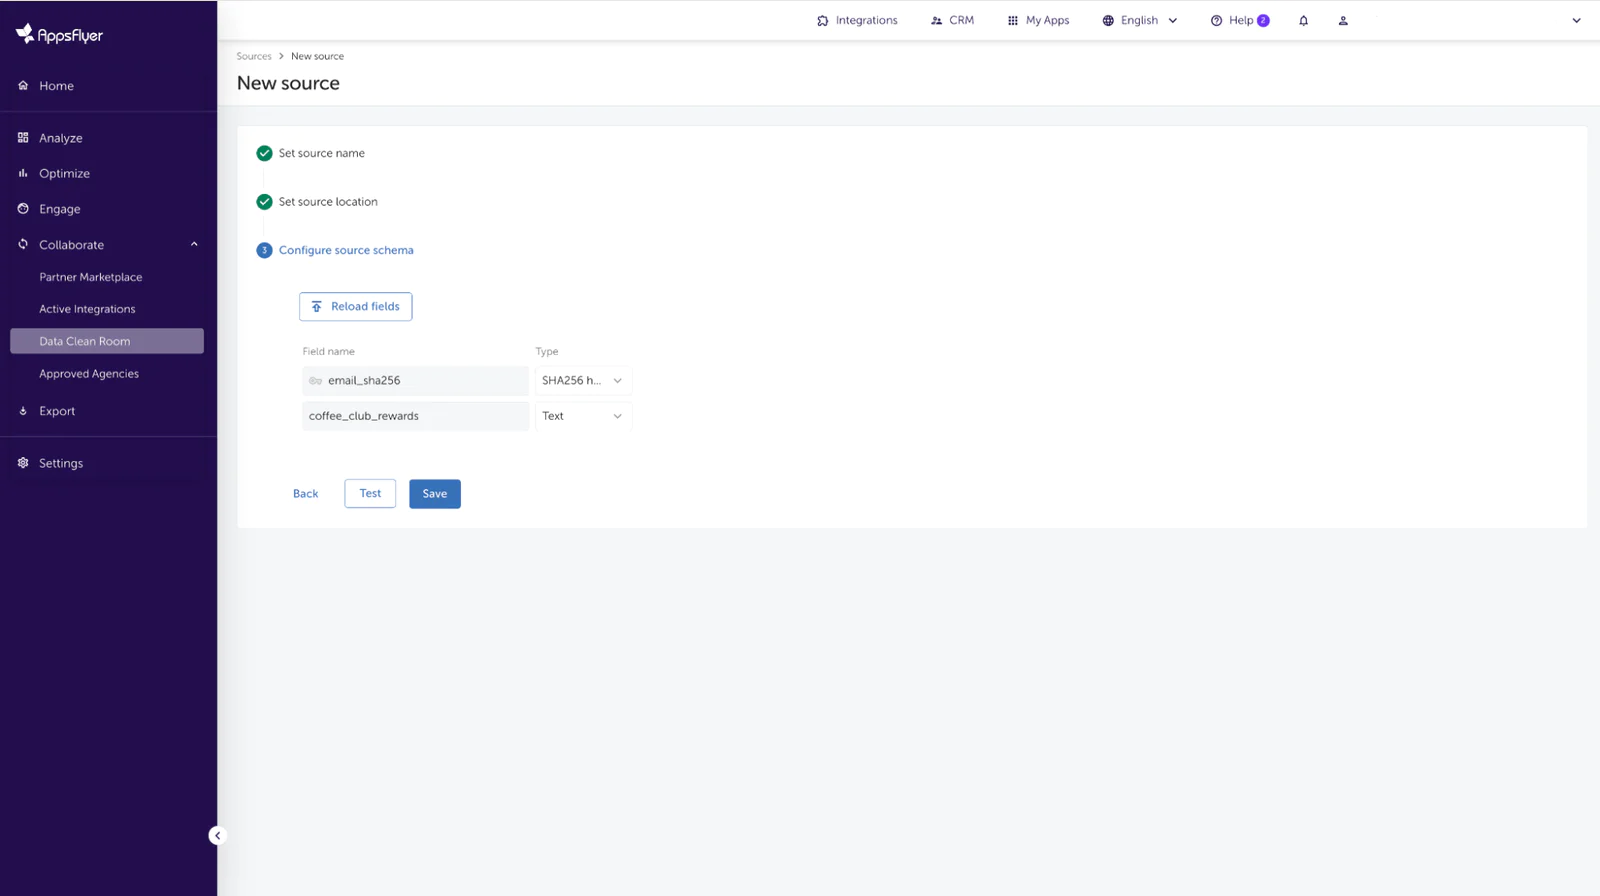Collapse the sidebar with arrow button
The height and width of the screenshot is (896, 1600).
[x=217, y=836]
